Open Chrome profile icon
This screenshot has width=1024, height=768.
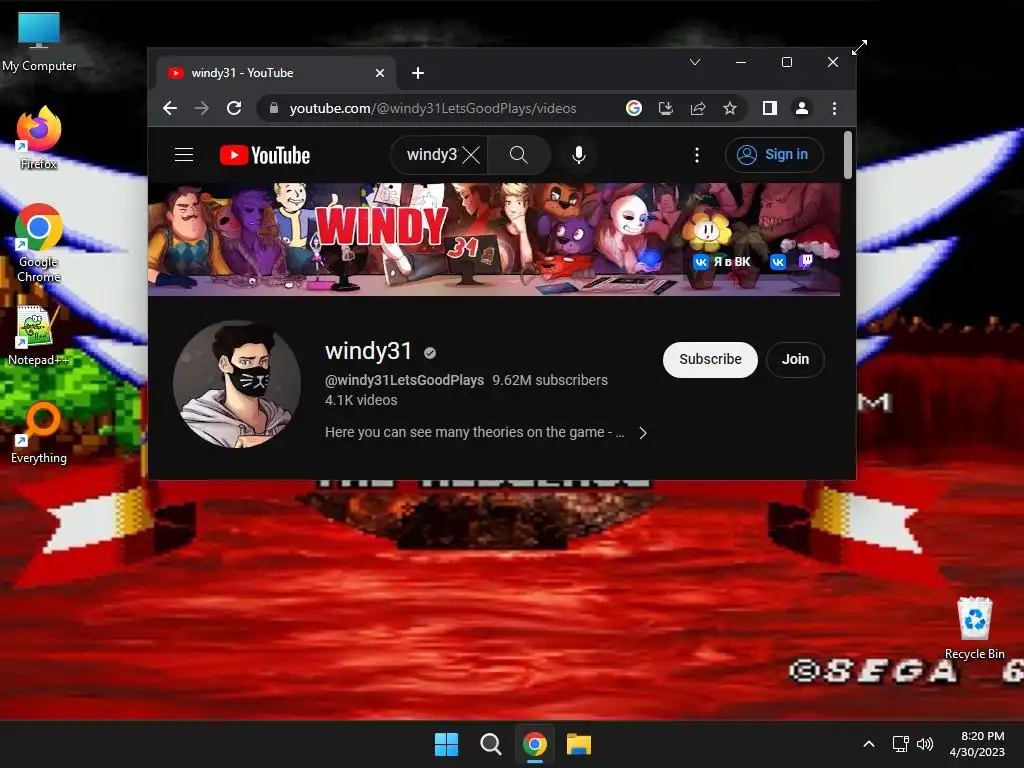[802, 108]
